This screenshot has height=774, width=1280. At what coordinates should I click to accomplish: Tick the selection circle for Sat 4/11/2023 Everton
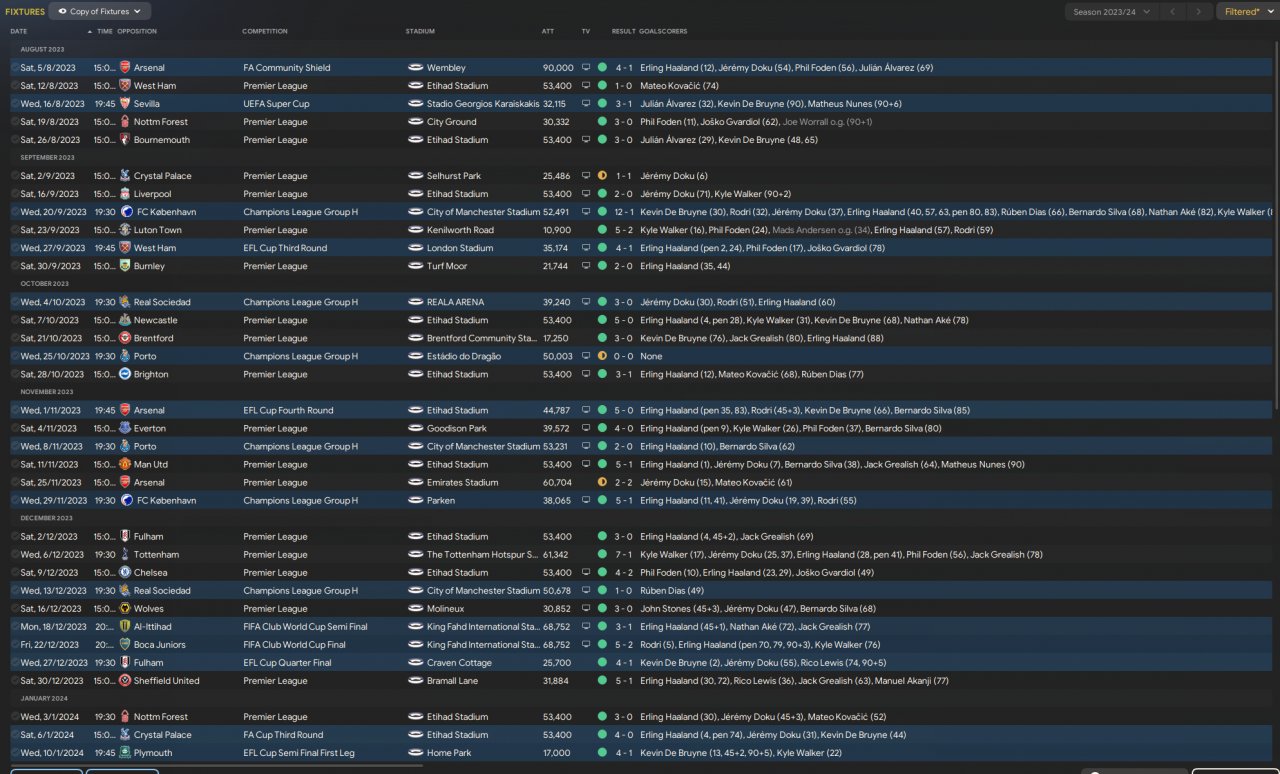coord(14,428)
